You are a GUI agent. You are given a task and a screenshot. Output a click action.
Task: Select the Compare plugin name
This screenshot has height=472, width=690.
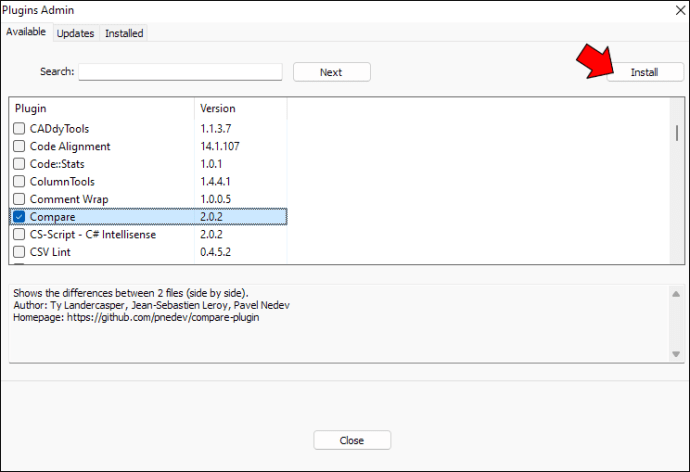tap(52, 217)
